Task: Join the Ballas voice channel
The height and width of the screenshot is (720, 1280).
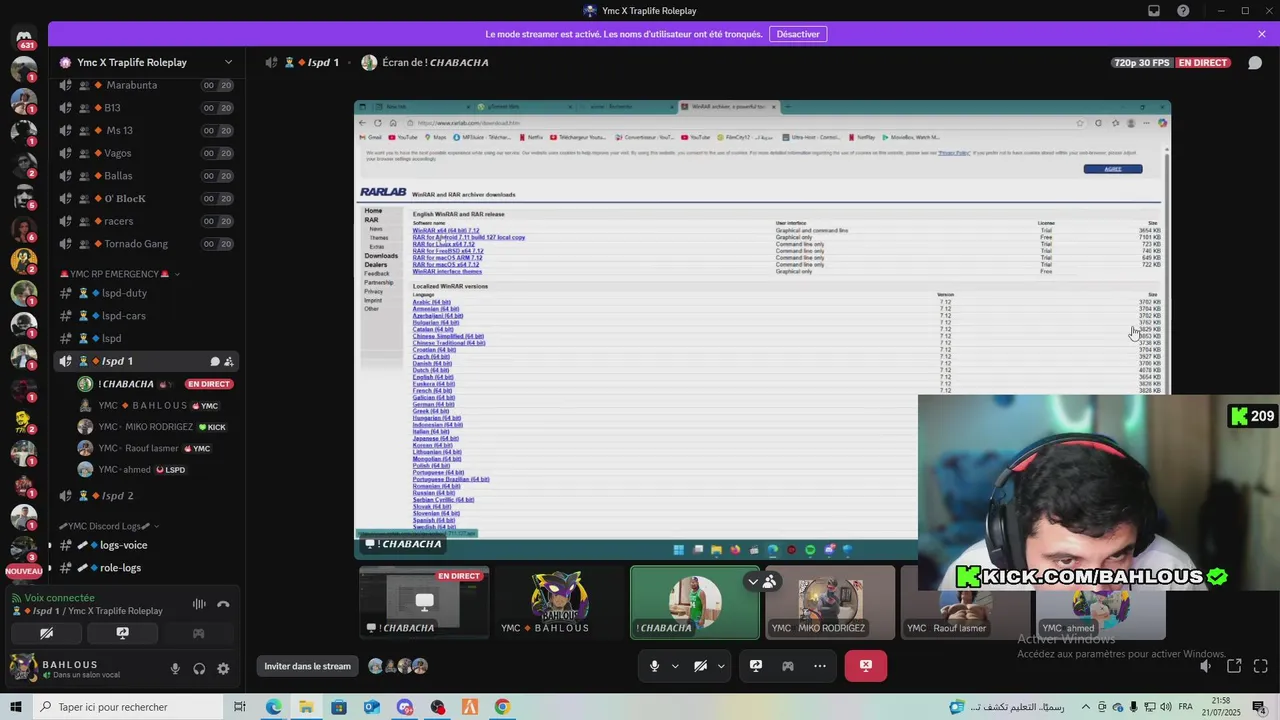Action: coord(146,176)
